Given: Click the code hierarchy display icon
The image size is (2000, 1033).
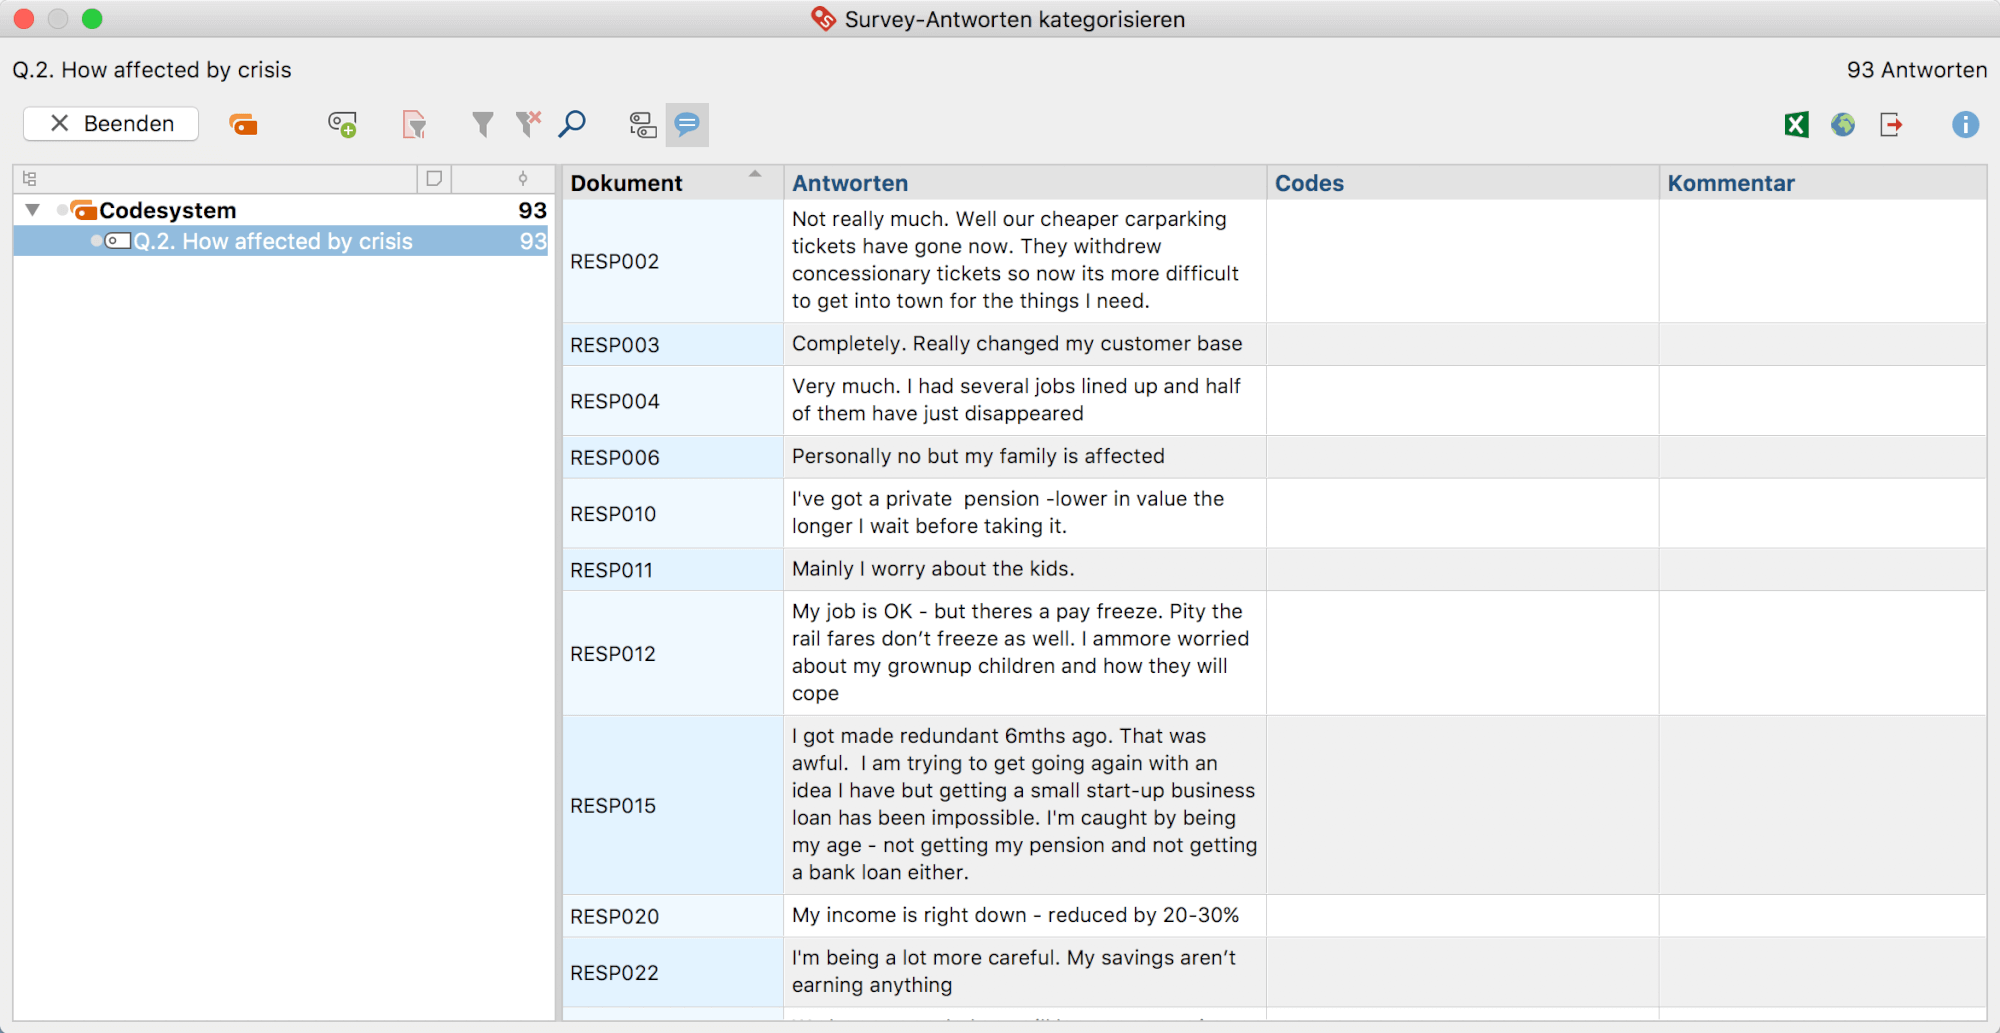Looking at the screenshot, I should 642,125.
